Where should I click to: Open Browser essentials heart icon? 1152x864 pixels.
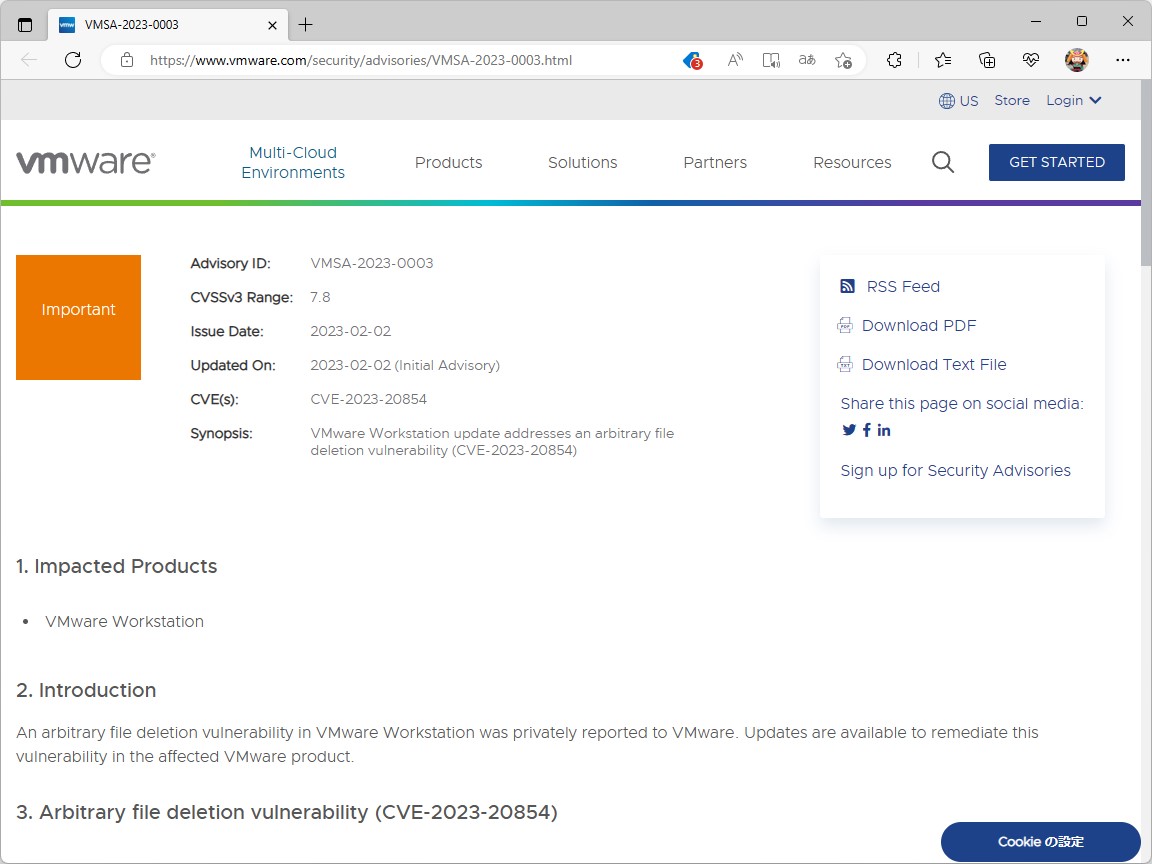click(x=1031, y=60)
